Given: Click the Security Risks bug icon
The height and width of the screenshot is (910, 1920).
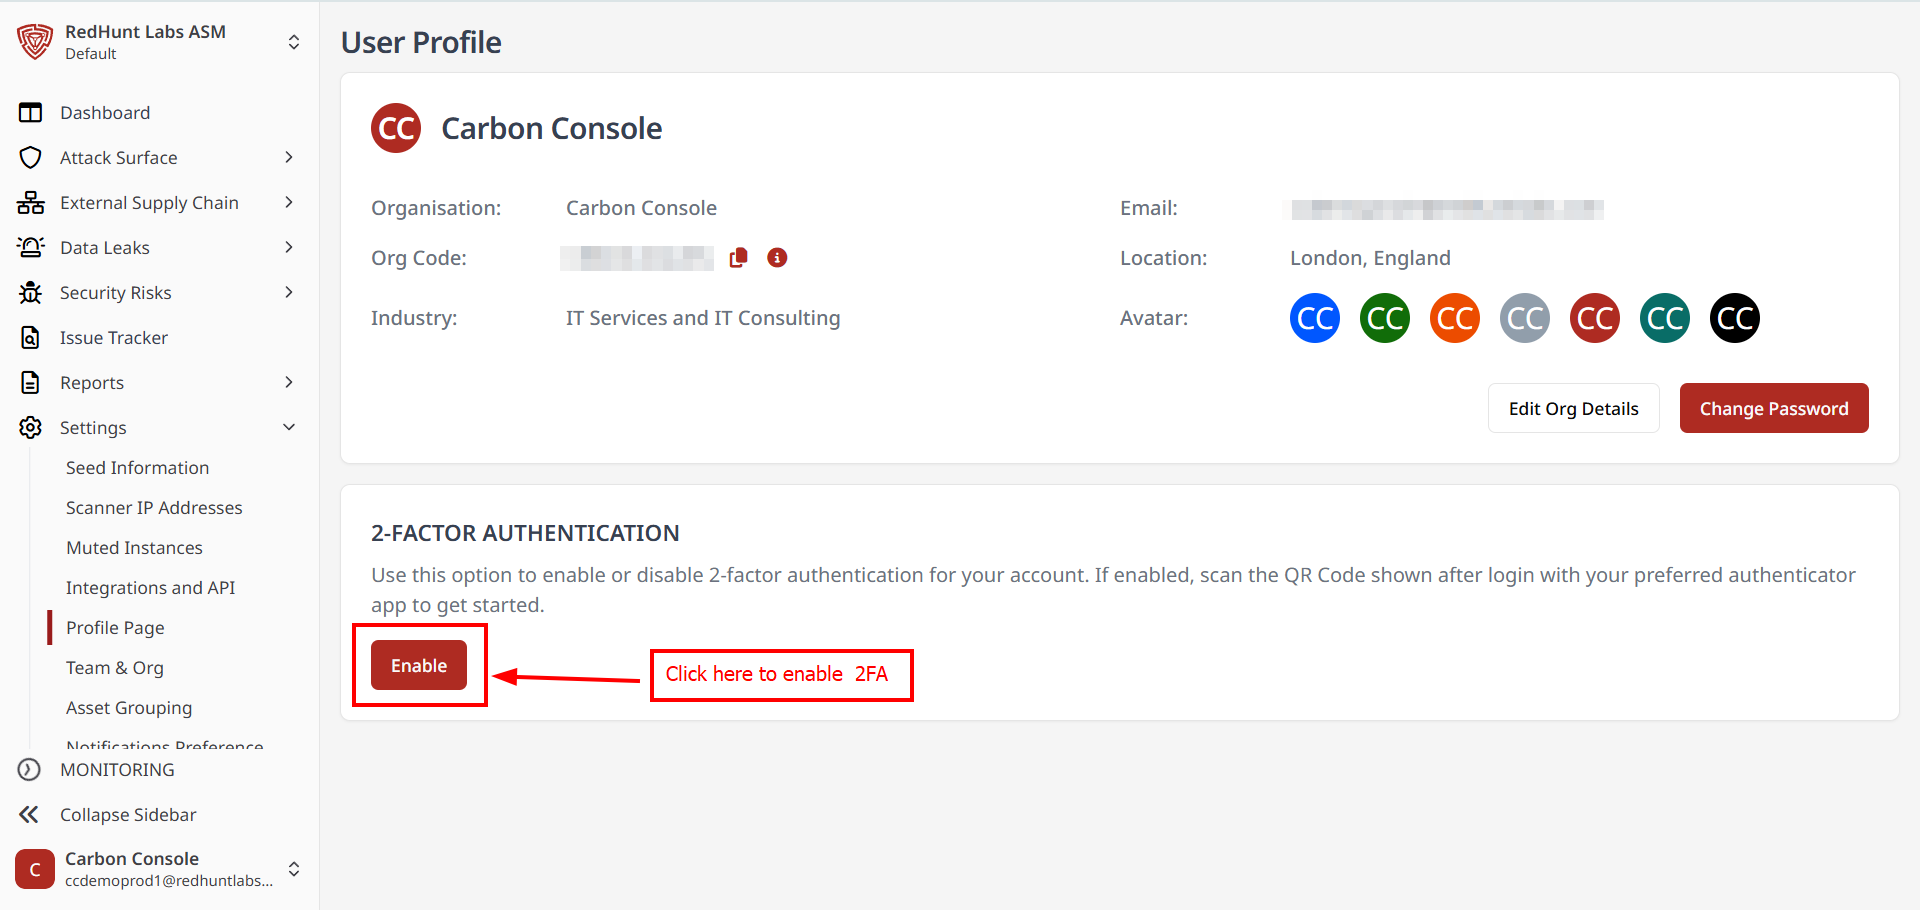Looking at the screenshot, I should point(31,293).
